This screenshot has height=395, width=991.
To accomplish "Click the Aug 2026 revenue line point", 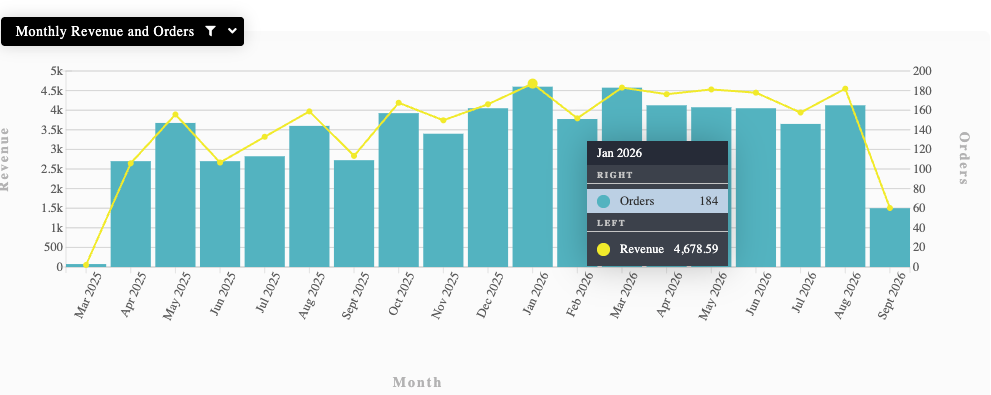I will pyautogui.click(x=845, y=88).
